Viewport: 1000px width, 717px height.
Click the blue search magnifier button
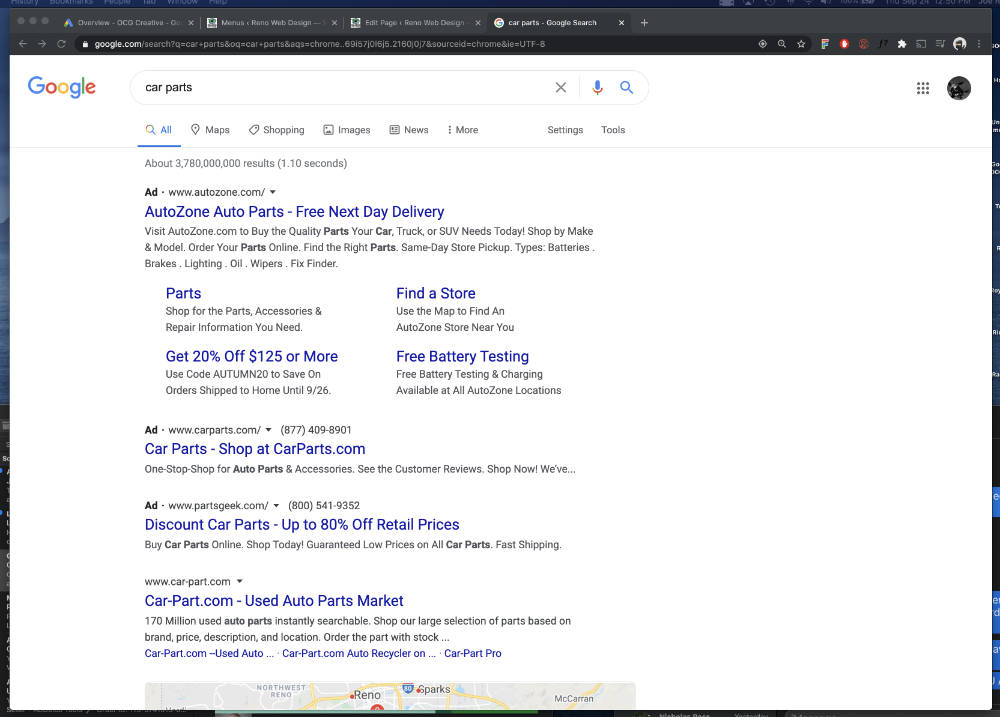(x=626, y=87)
